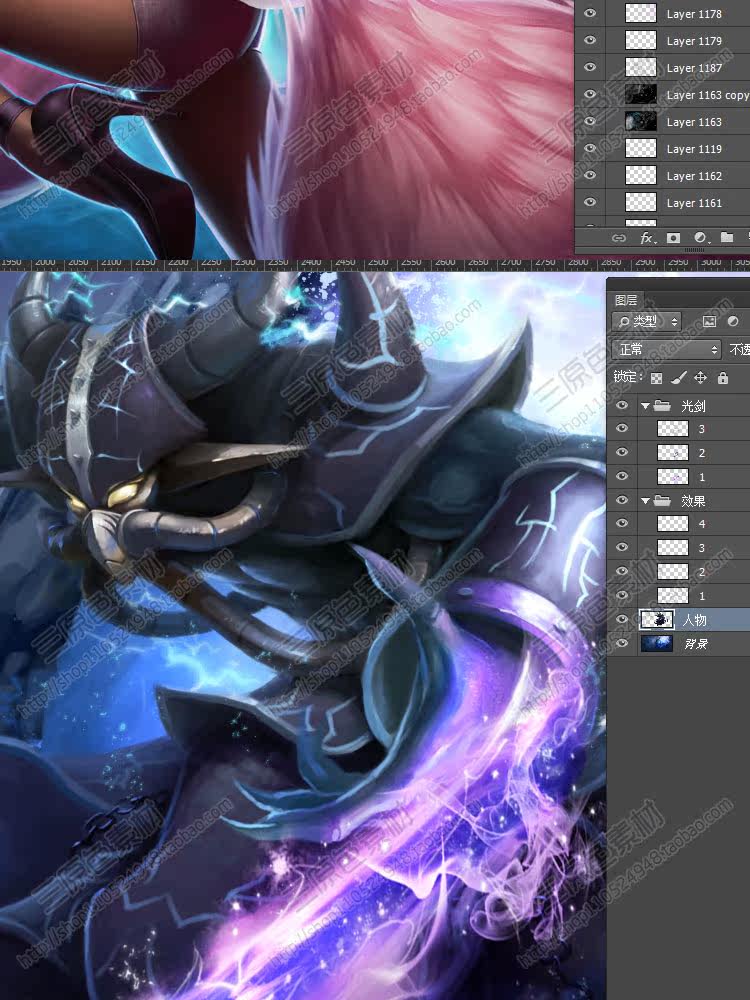Hide Layer 1162
This screenshot has height=1000, width=750.
coord(590,175)
